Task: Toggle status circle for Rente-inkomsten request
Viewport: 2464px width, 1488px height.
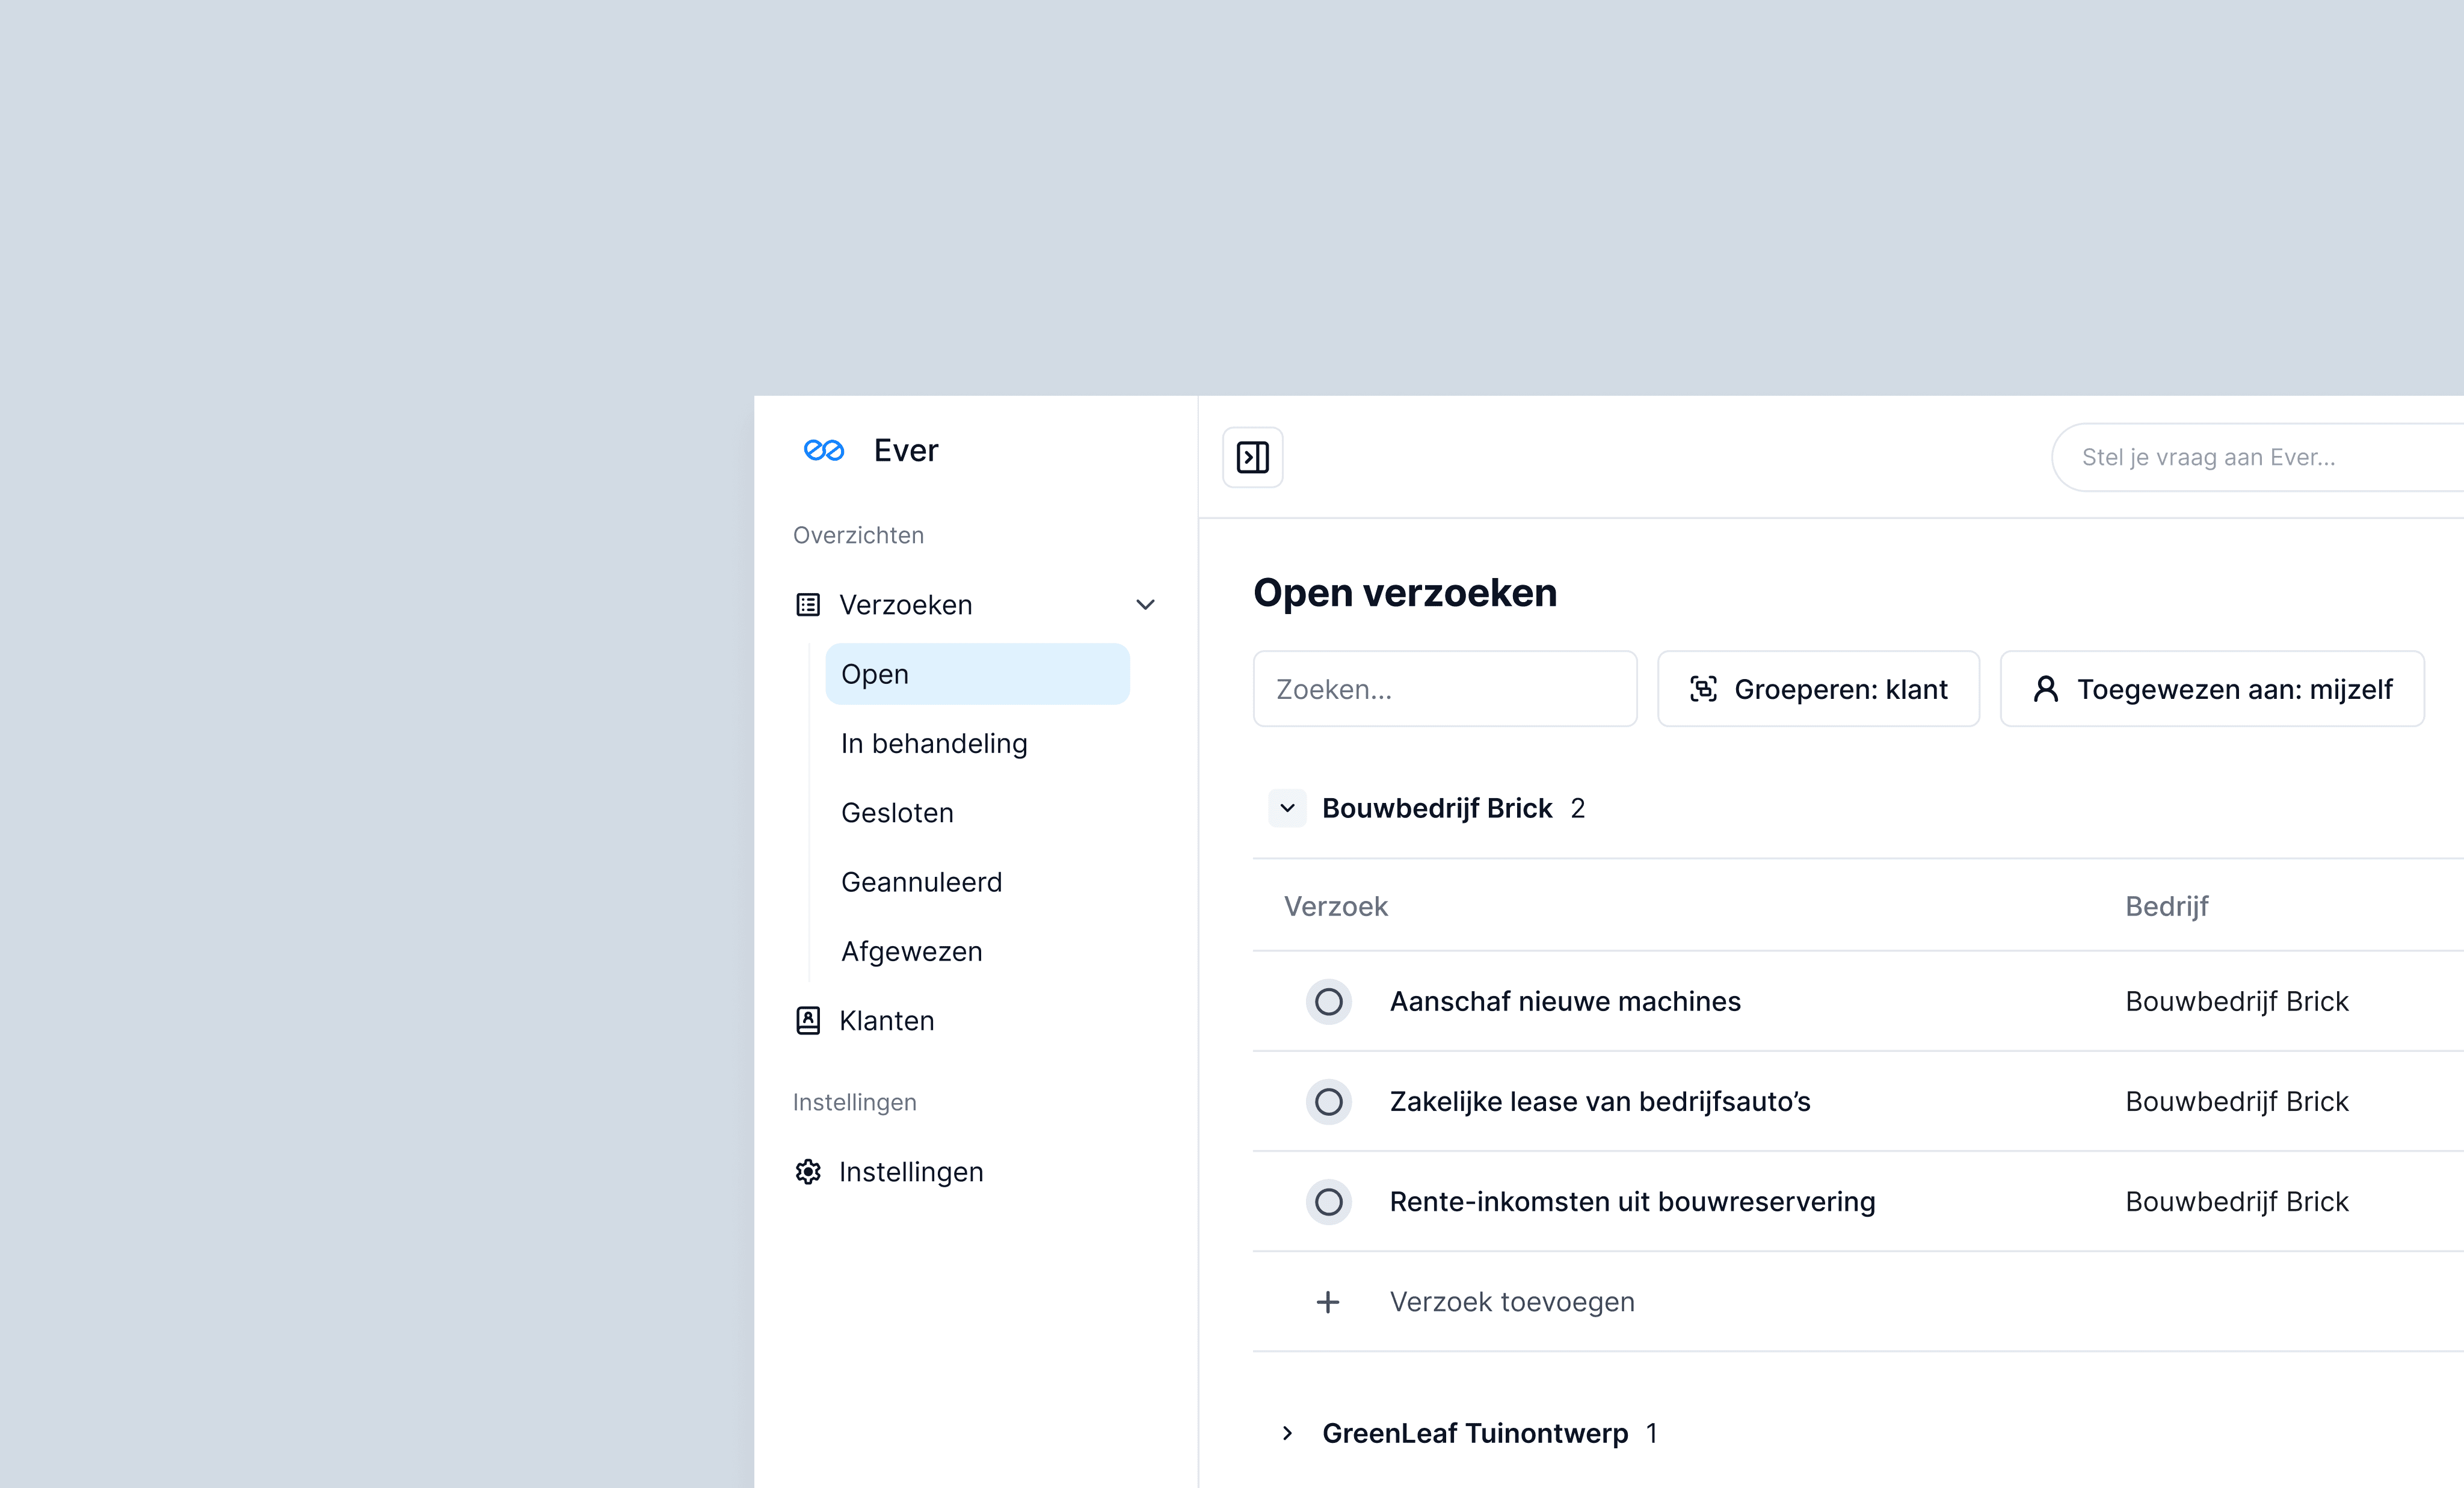Action: pyautogui.click(x=1328, y=1202)
